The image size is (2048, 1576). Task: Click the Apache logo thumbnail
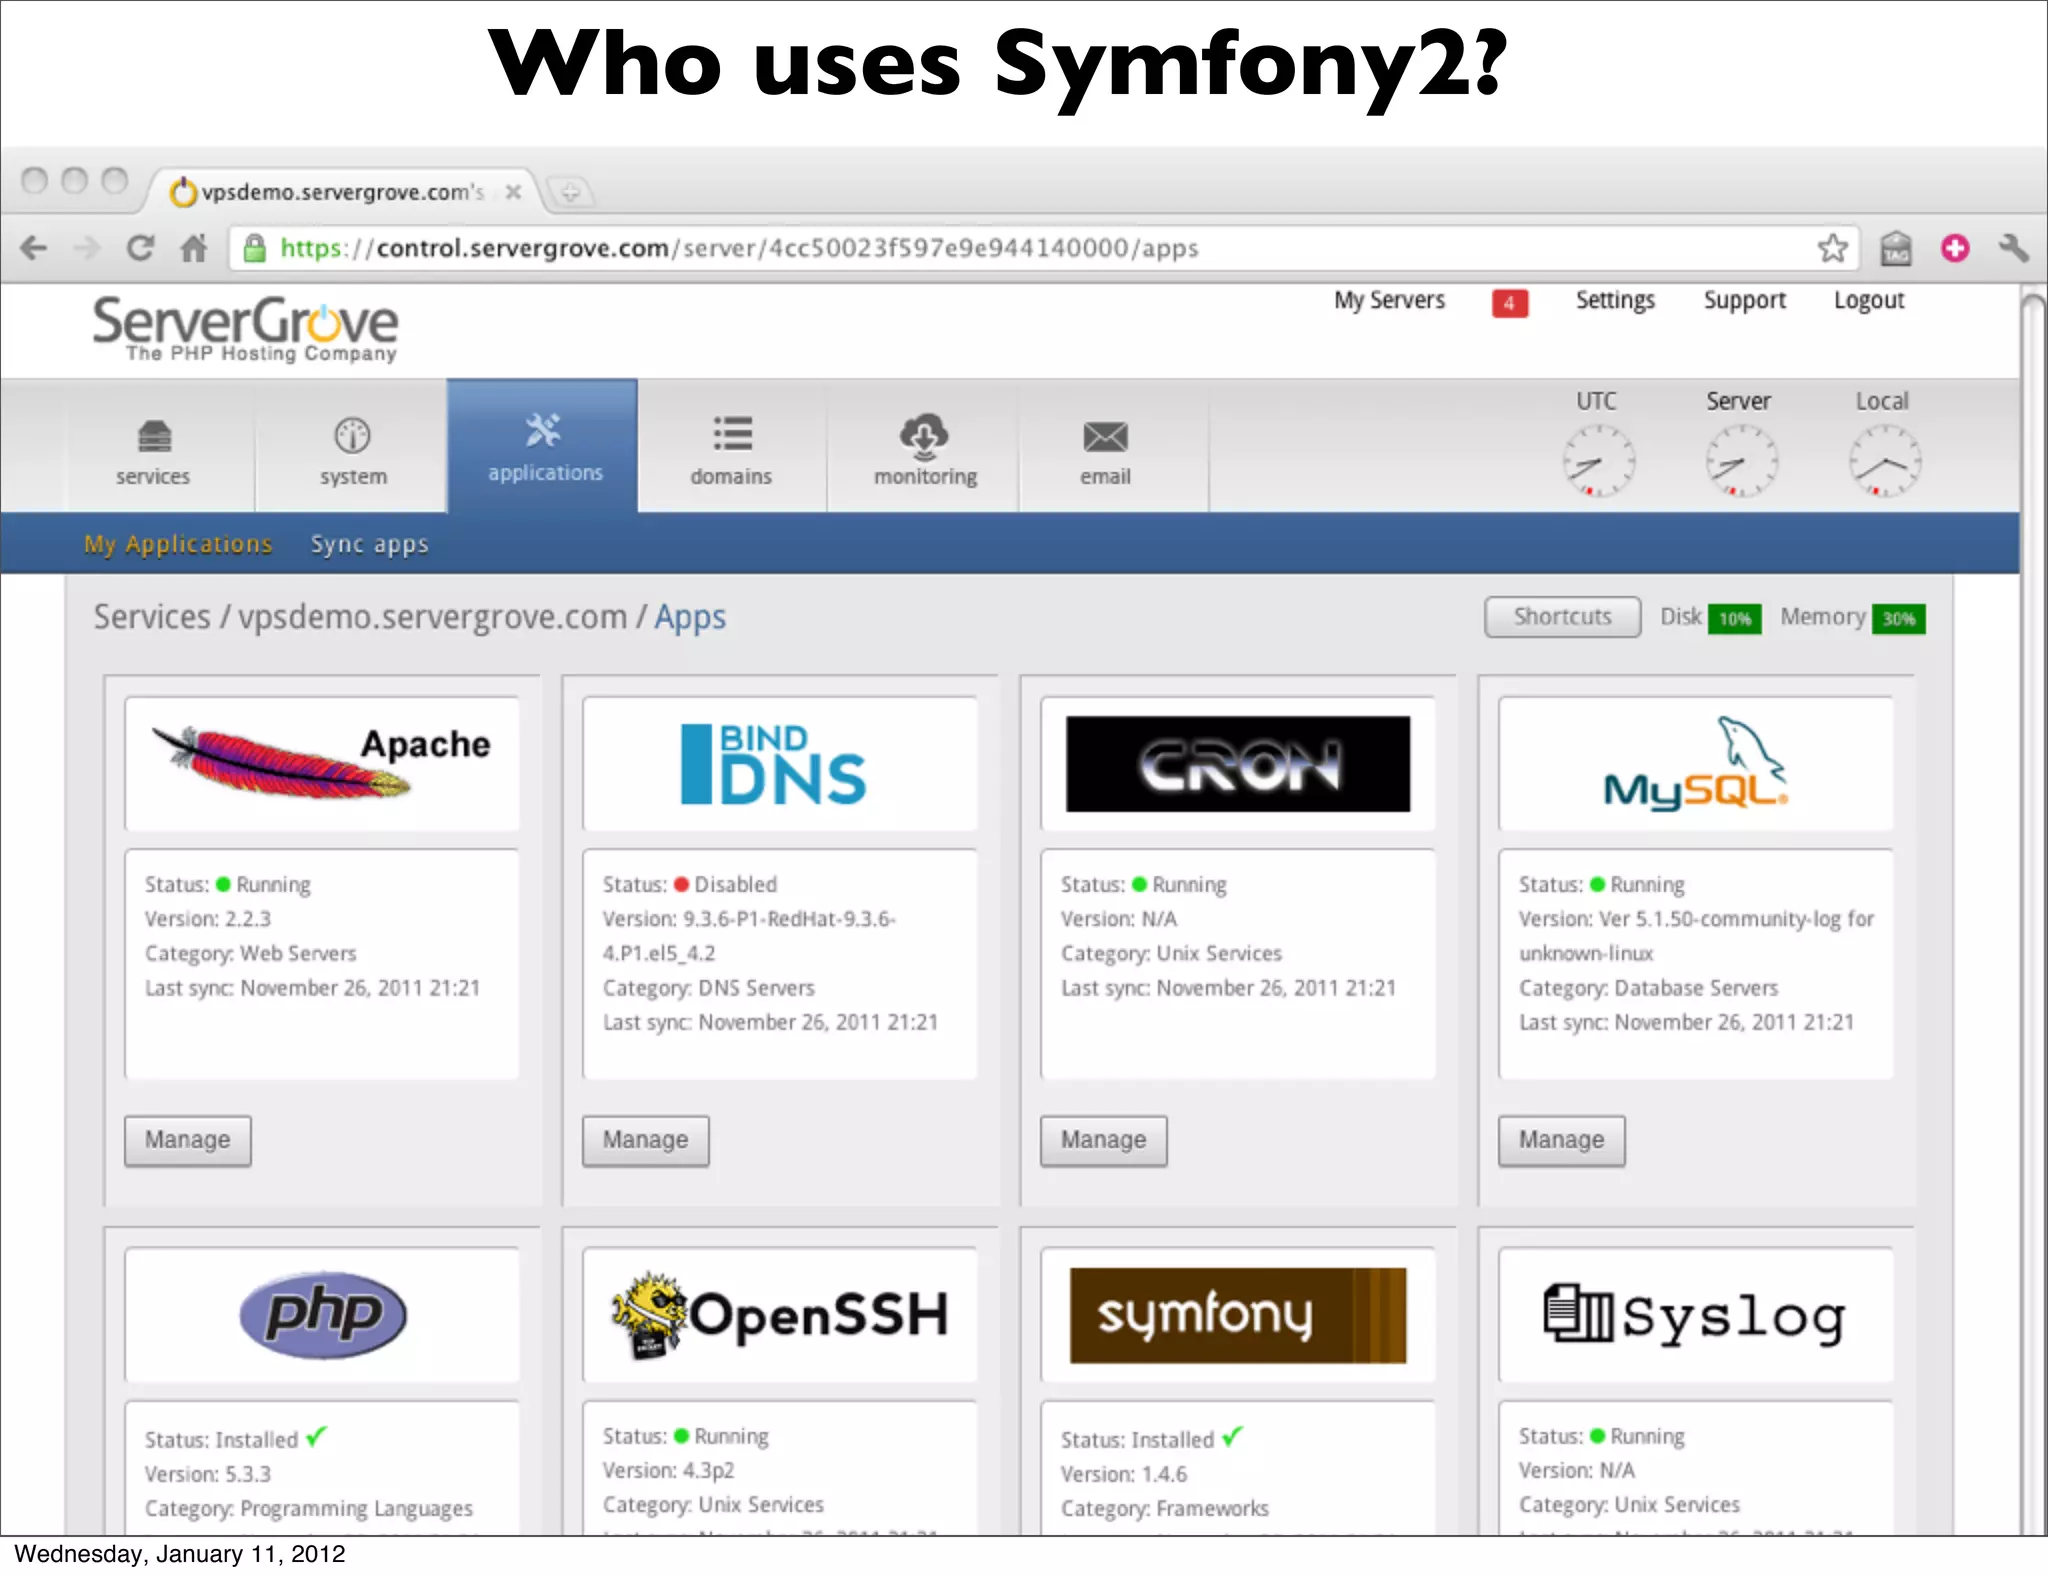click(322, 764)
